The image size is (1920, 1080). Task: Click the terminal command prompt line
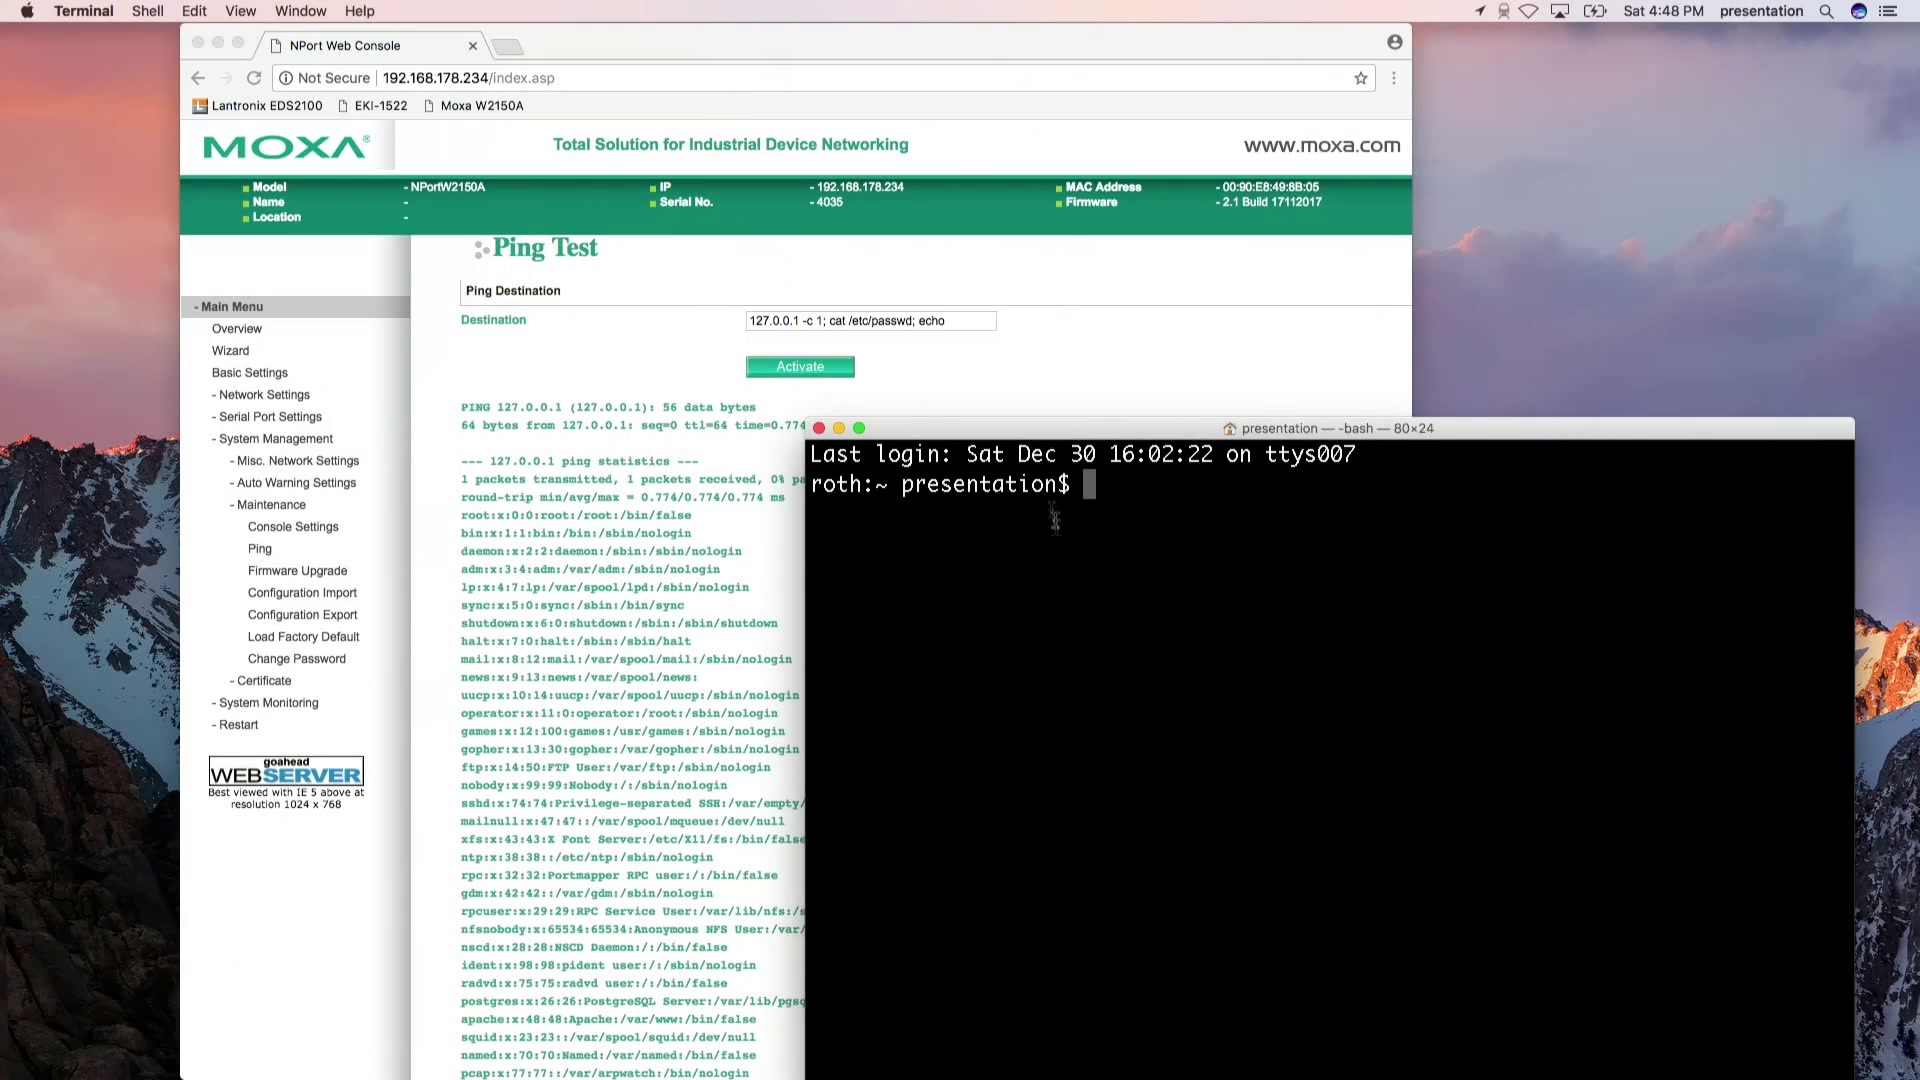[x=953, y=485]
